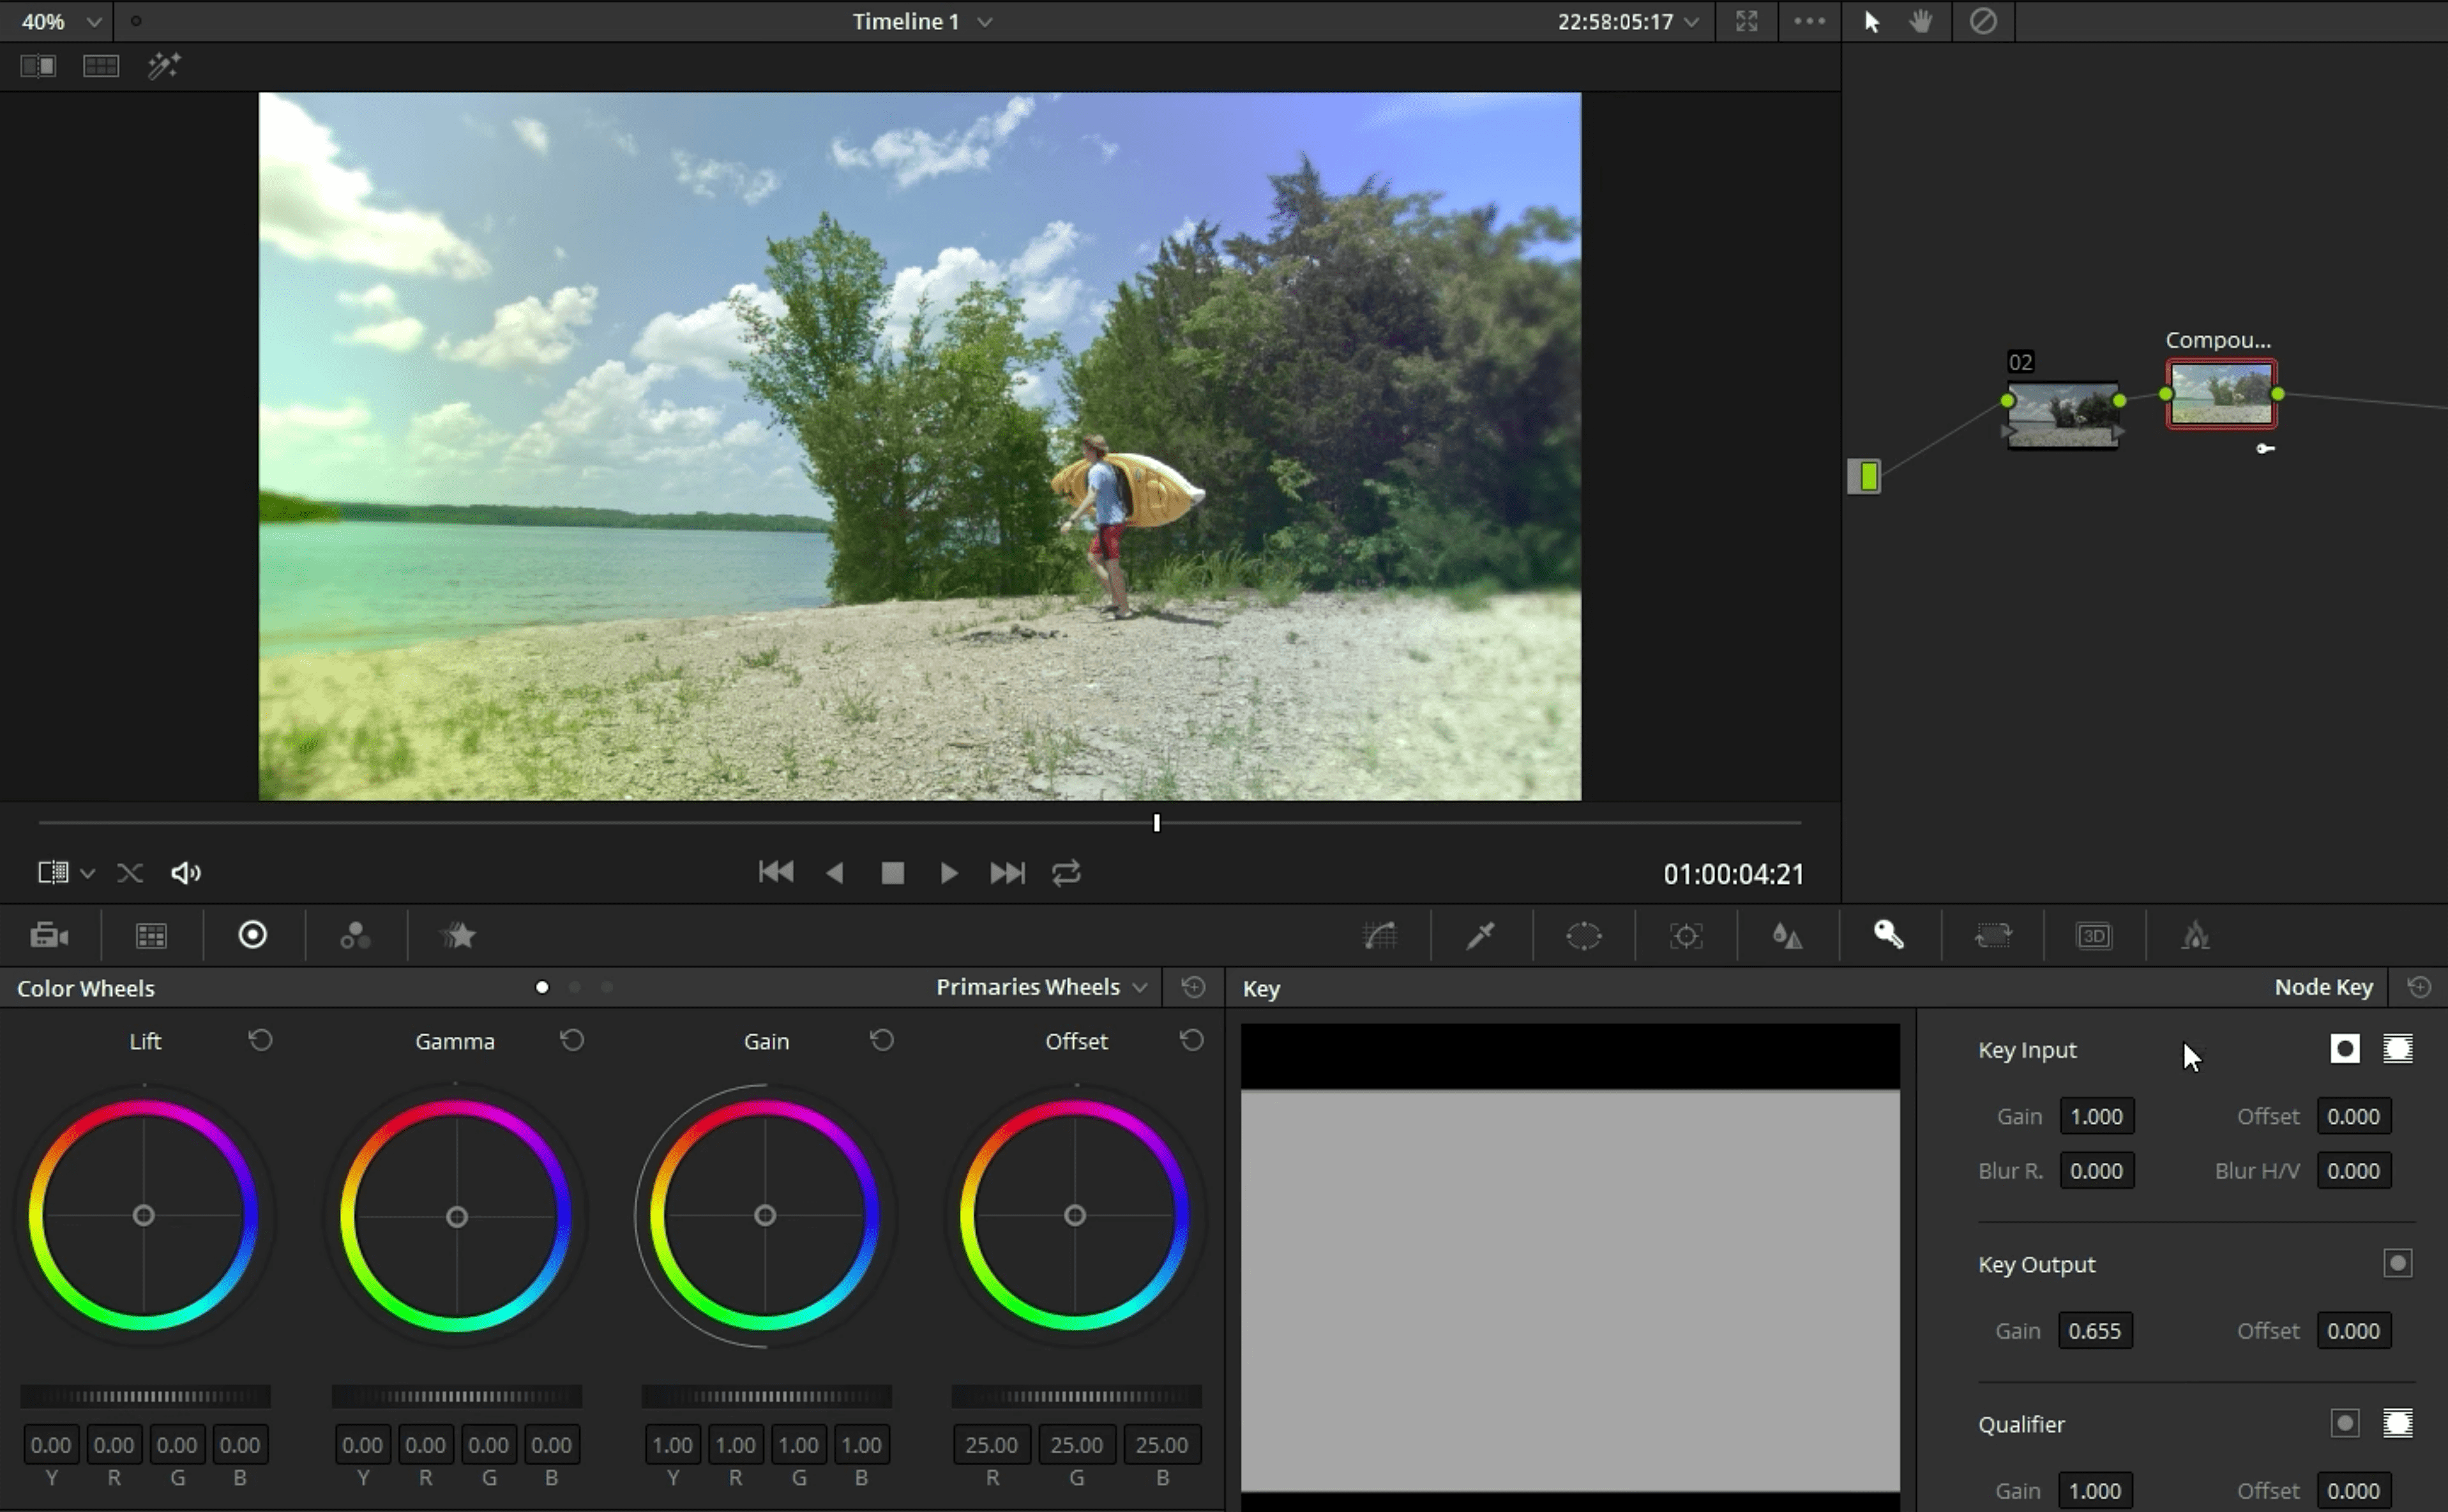
Task: Open the Power Windows palette
Action: (1584, 935)
